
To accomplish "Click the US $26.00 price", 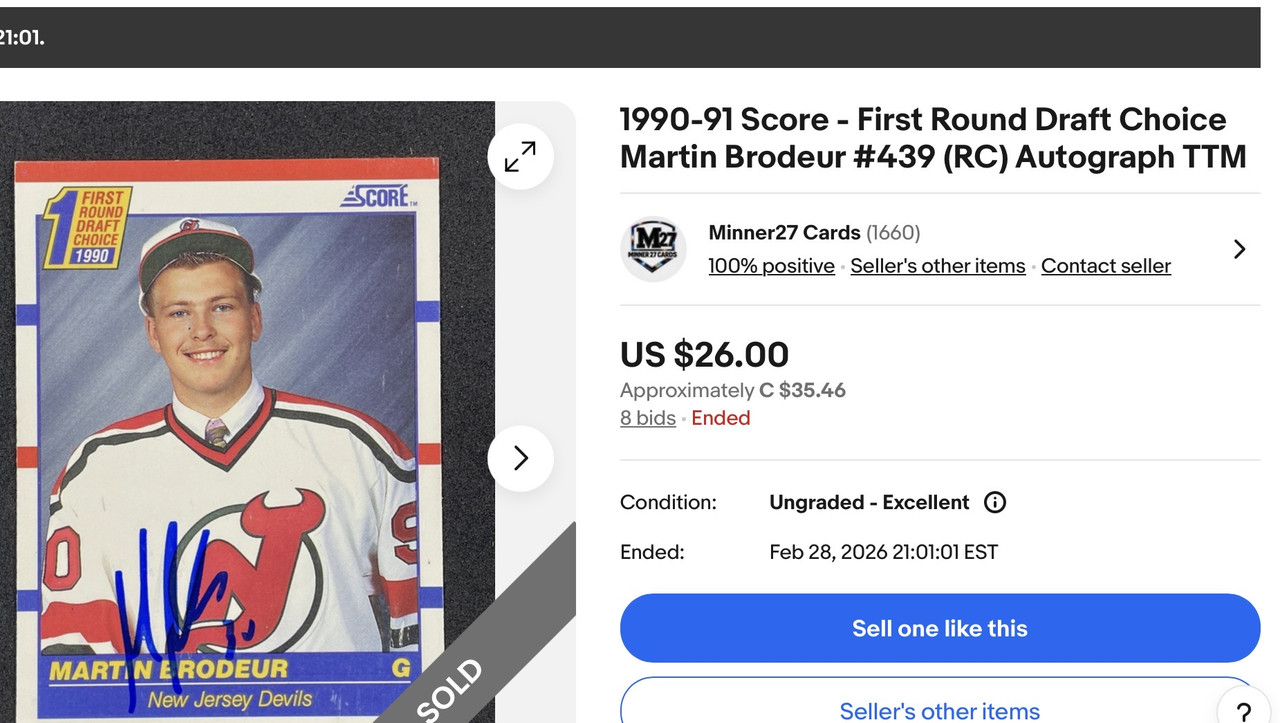I will click(x=704, y=354).
